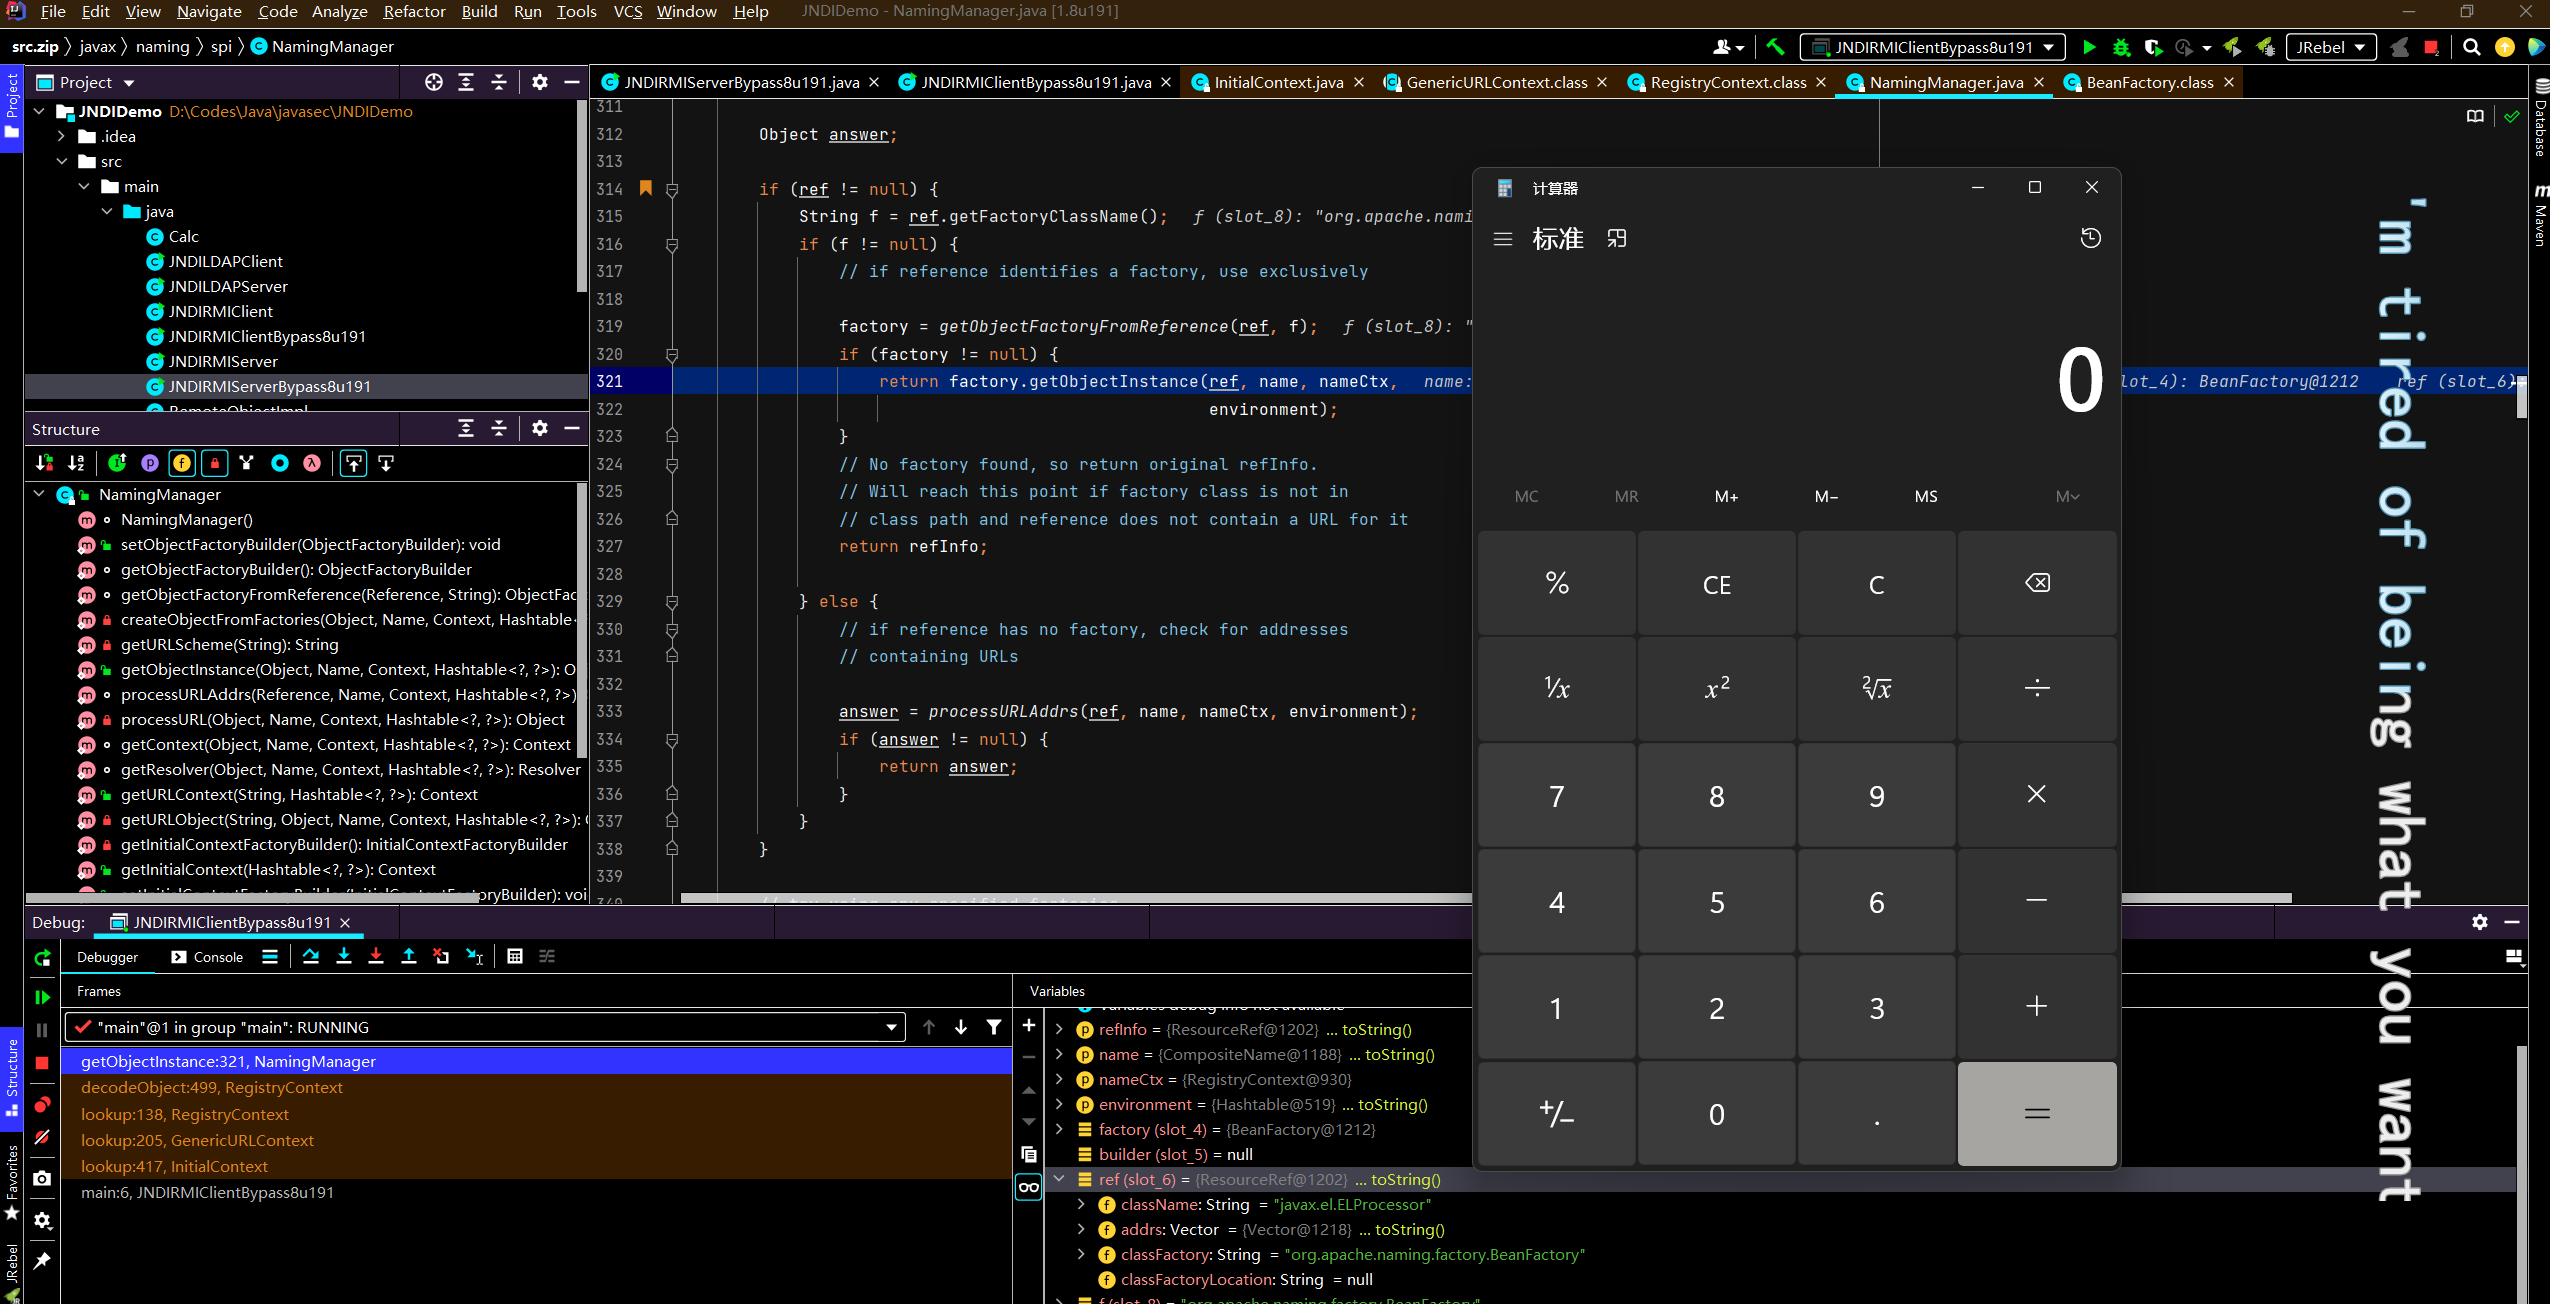The width and height of the screenshot is (2550, 1304).
Task: Click the Step Over debugger icon
Action: (311, 956)
